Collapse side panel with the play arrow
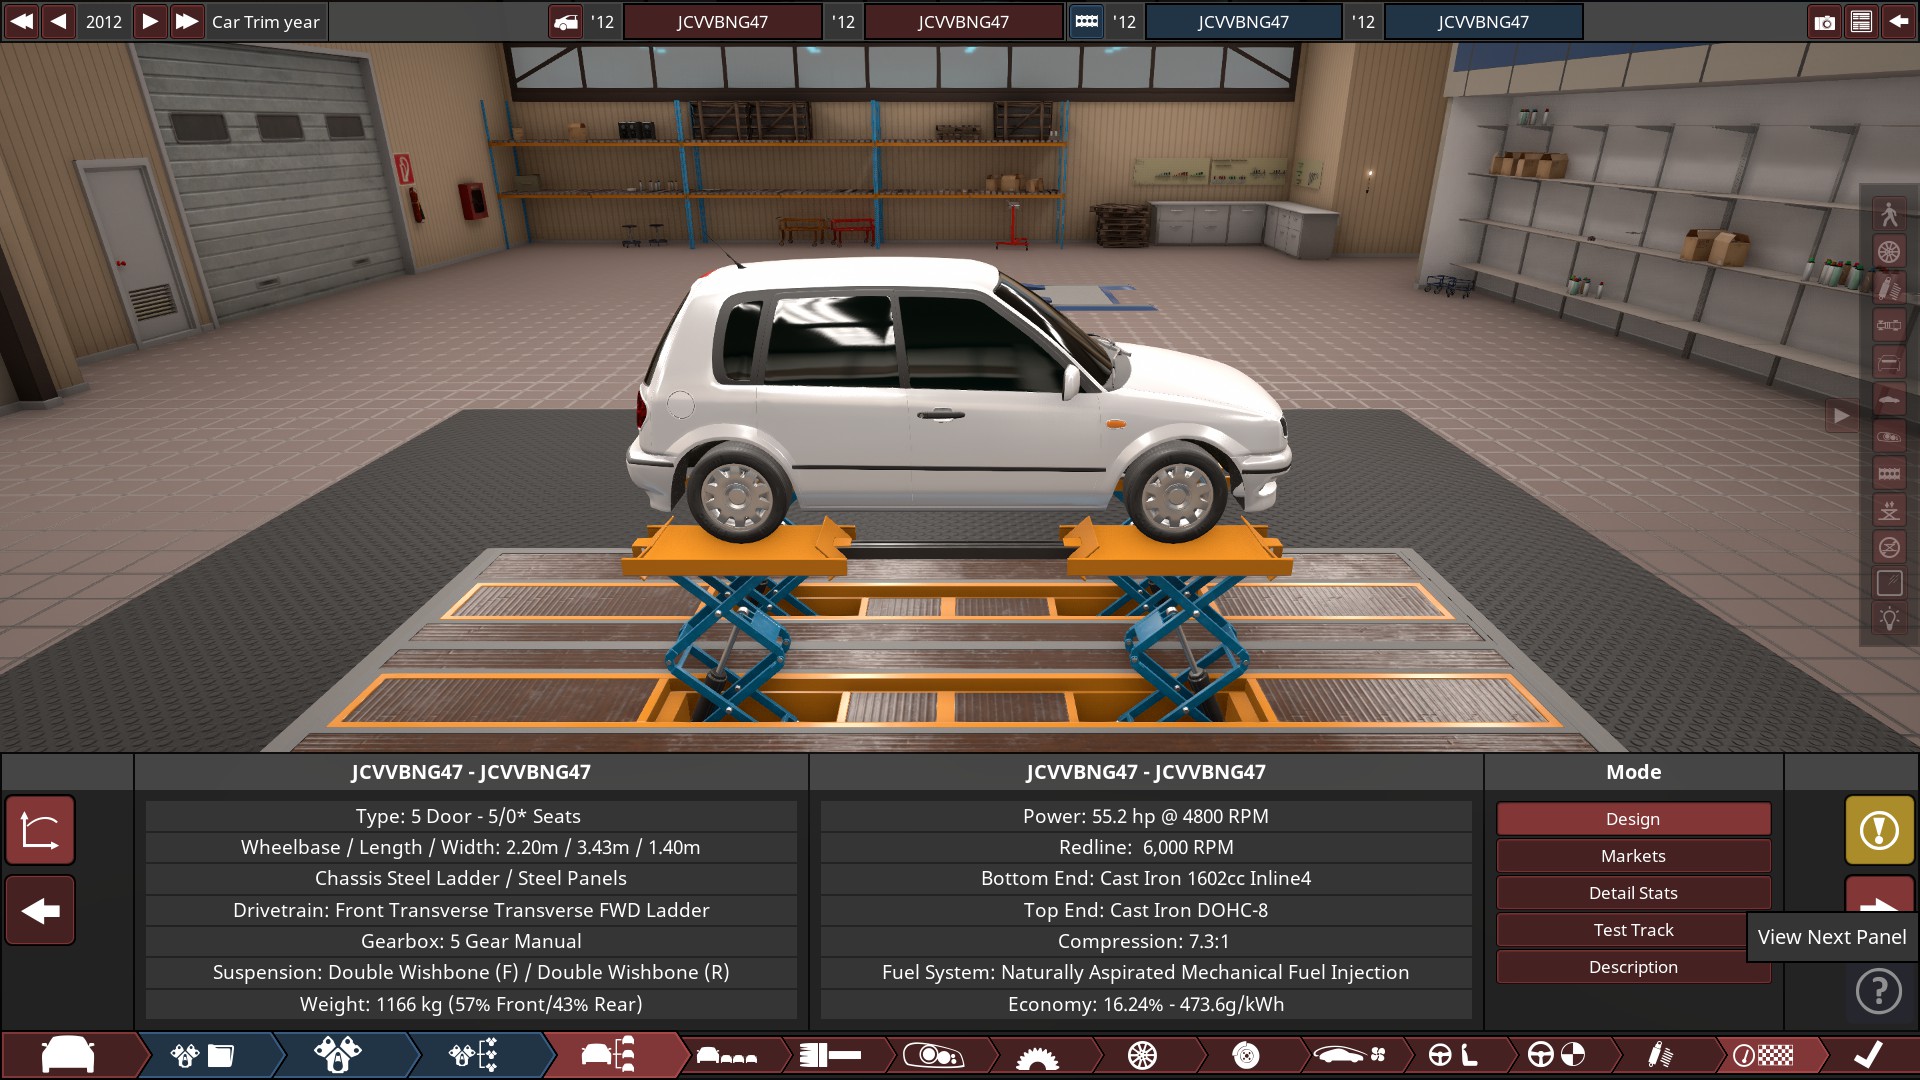 [1841, 416]
